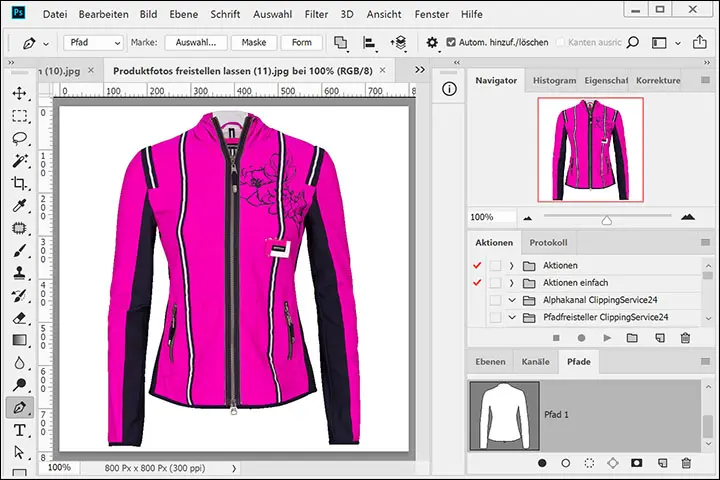Open the Filter menu
This screenshot has width=720, height=480.
click(x=316, y=15)
